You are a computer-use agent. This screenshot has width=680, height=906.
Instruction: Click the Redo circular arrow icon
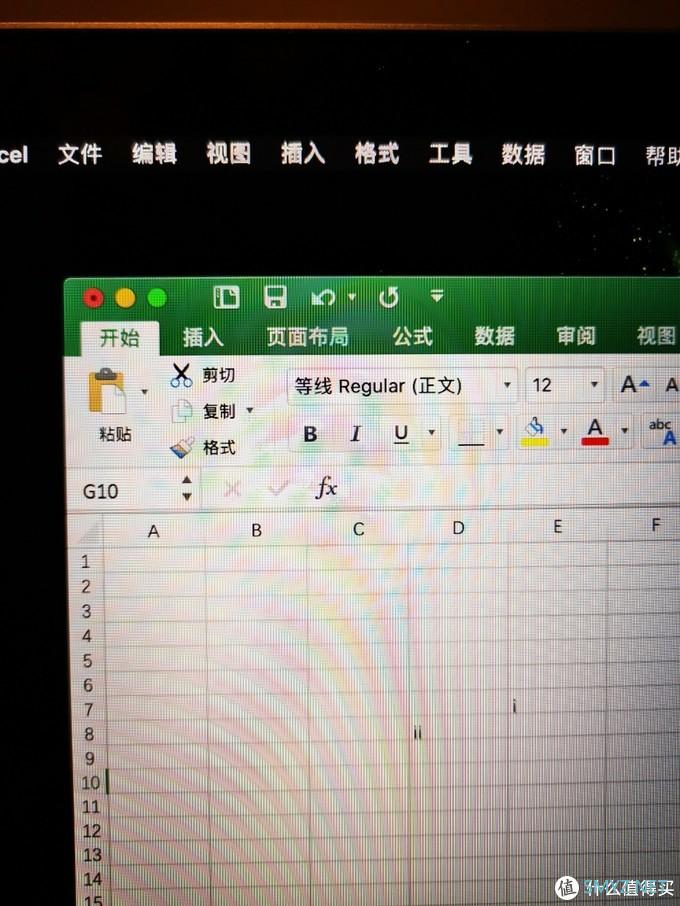tap(389, 298)
